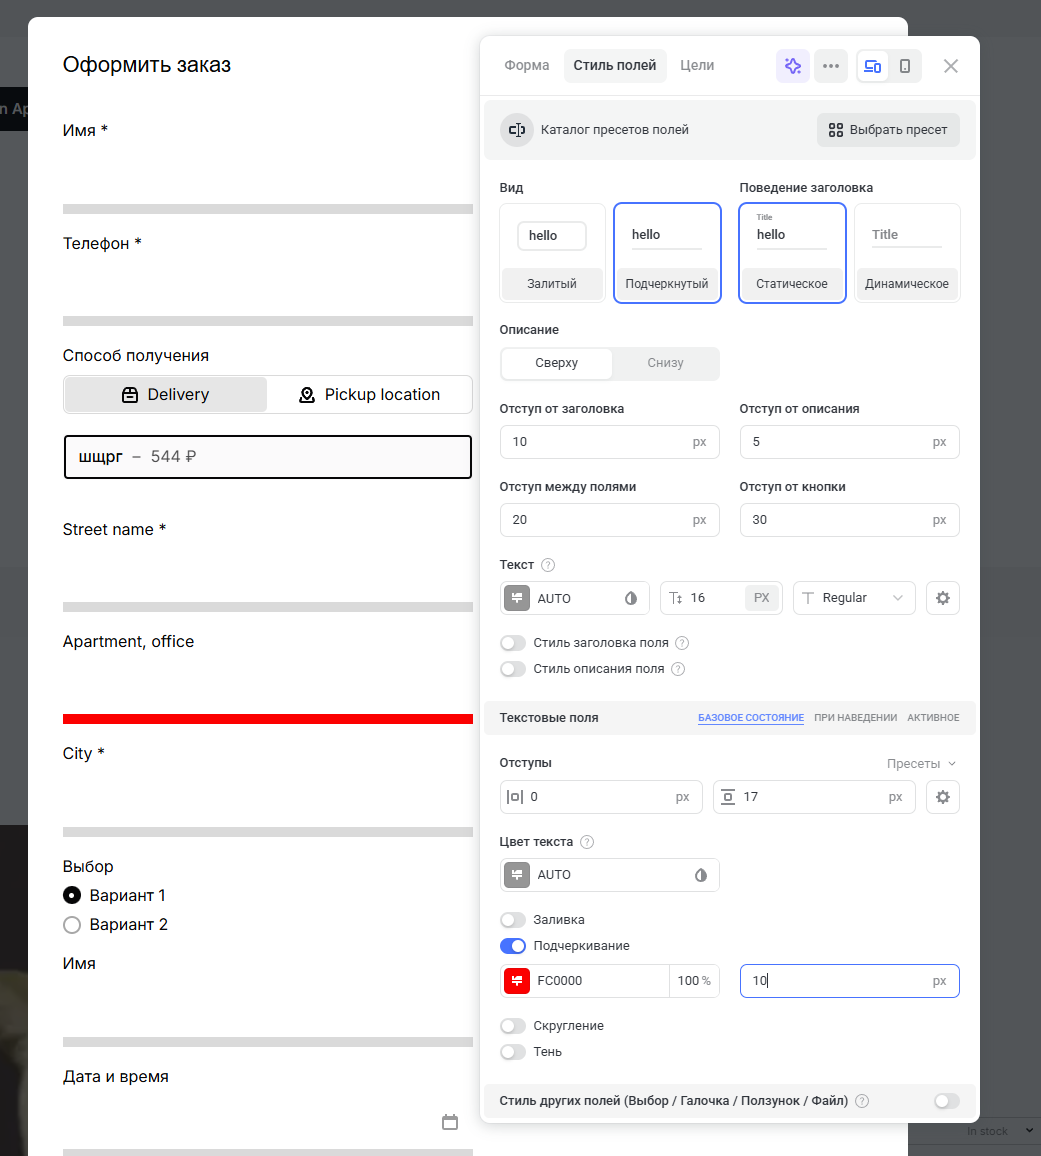Click help icon next to Цвет текста
Viewport: 1041px width, 1156px height.
587,842
